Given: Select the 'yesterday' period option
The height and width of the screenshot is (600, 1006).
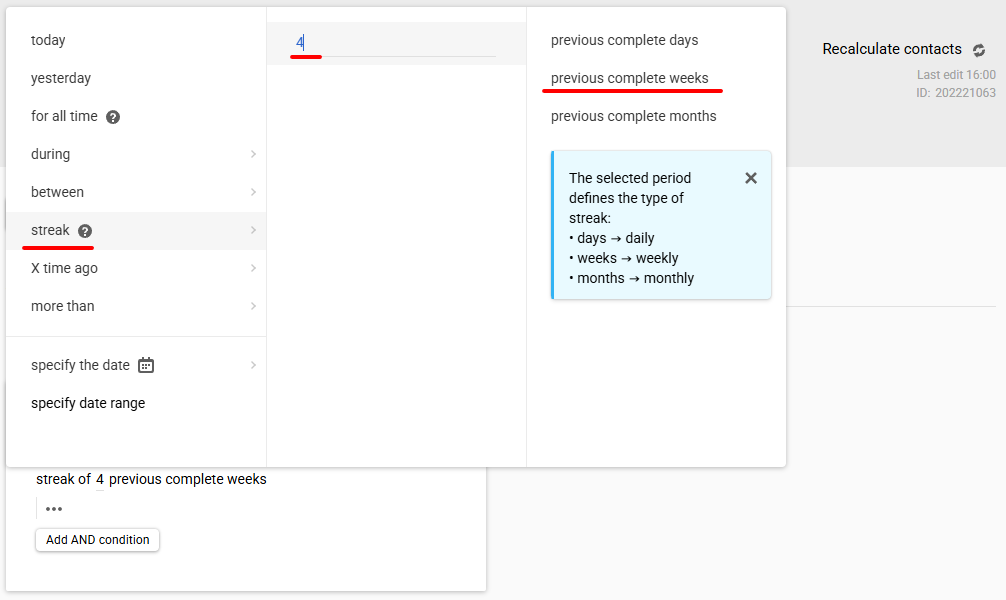Looking at the screenshot, I should click(136, 78).
